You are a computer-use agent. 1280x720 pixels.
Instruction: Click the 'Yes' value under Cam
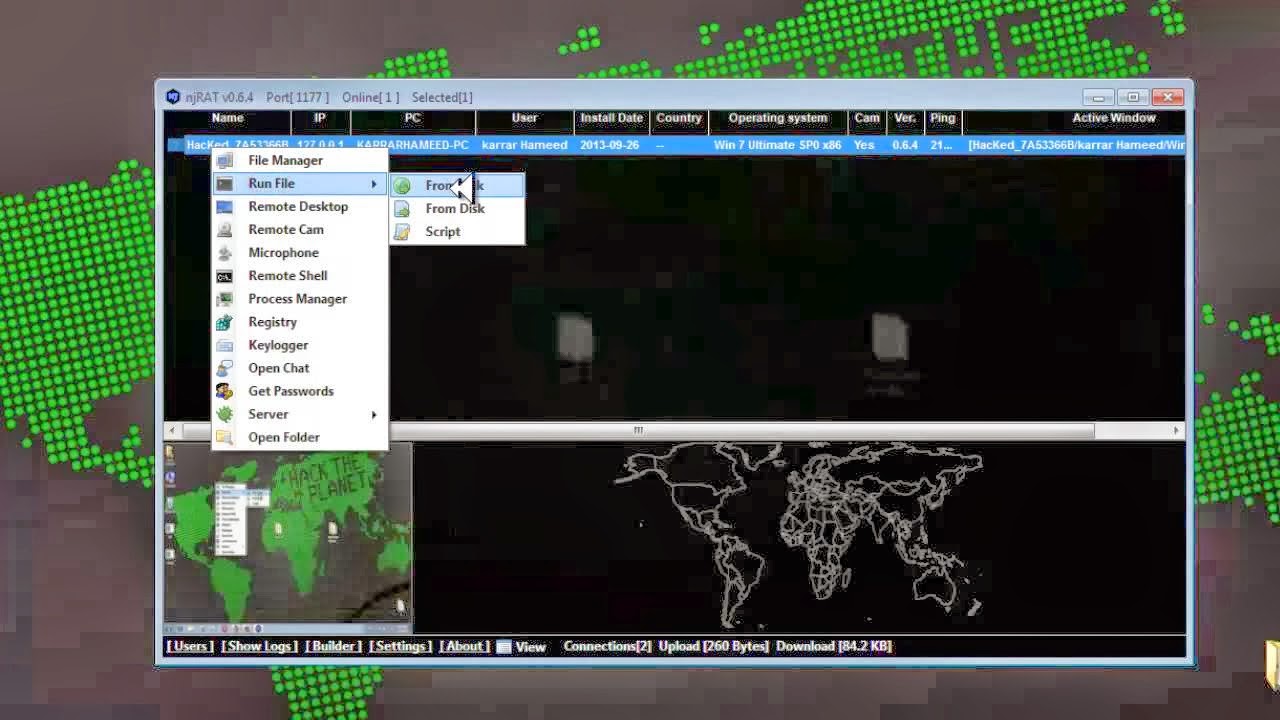(864, 145)
